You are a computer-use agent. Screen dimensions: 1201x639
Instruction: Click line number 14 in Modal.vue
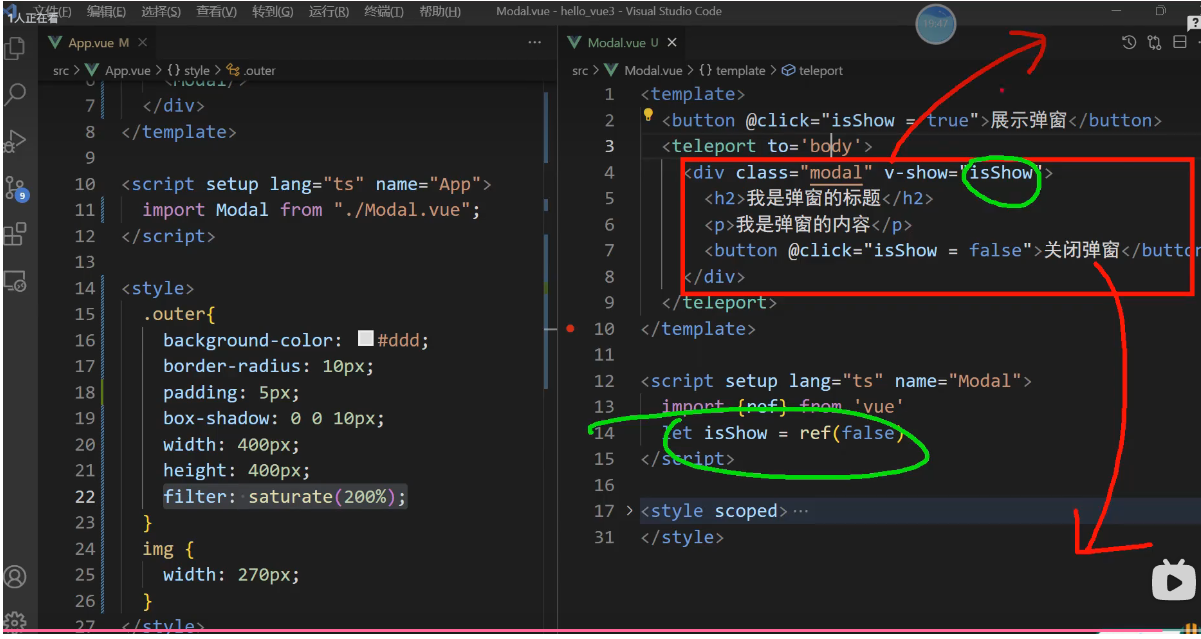[604, 433]
